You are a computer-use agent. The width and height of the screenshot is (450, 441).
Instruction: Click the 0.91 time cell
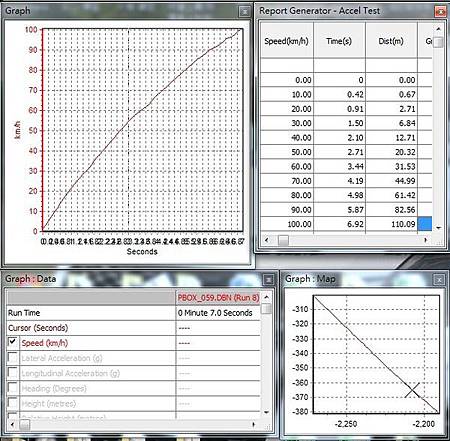(339, 109)
